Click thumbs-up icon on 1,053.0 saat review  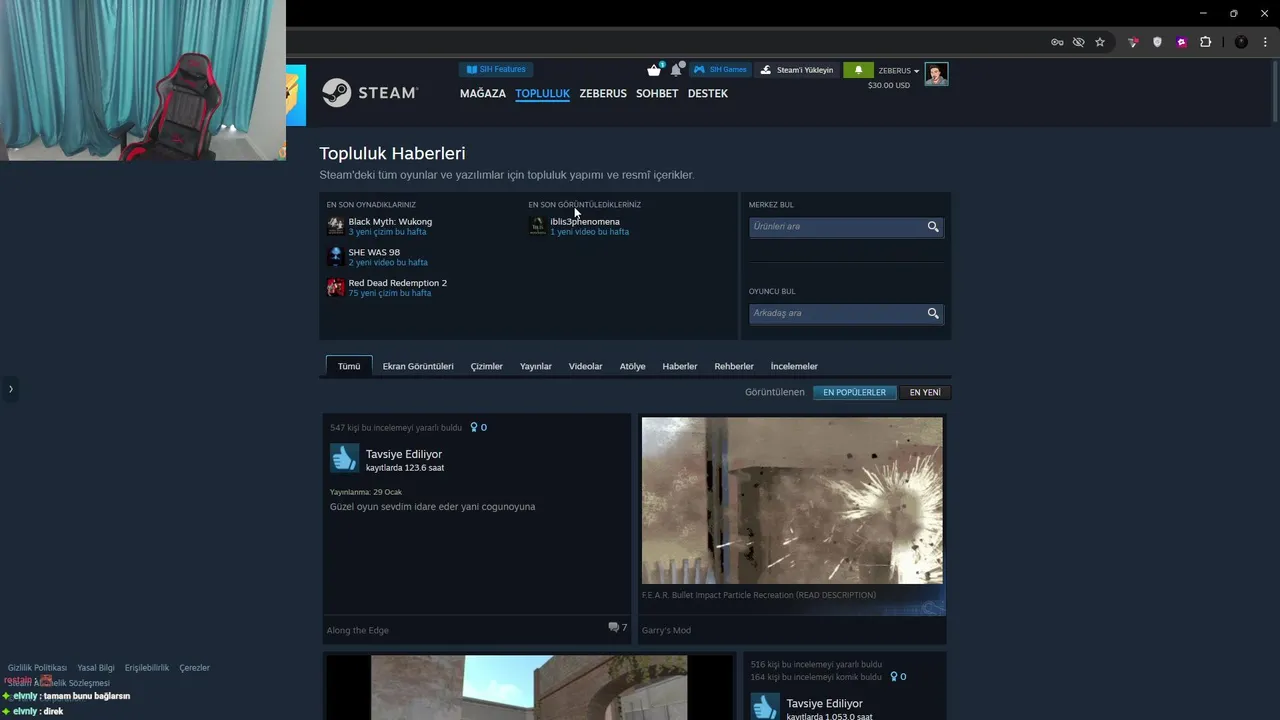click(x=765, y=707)
